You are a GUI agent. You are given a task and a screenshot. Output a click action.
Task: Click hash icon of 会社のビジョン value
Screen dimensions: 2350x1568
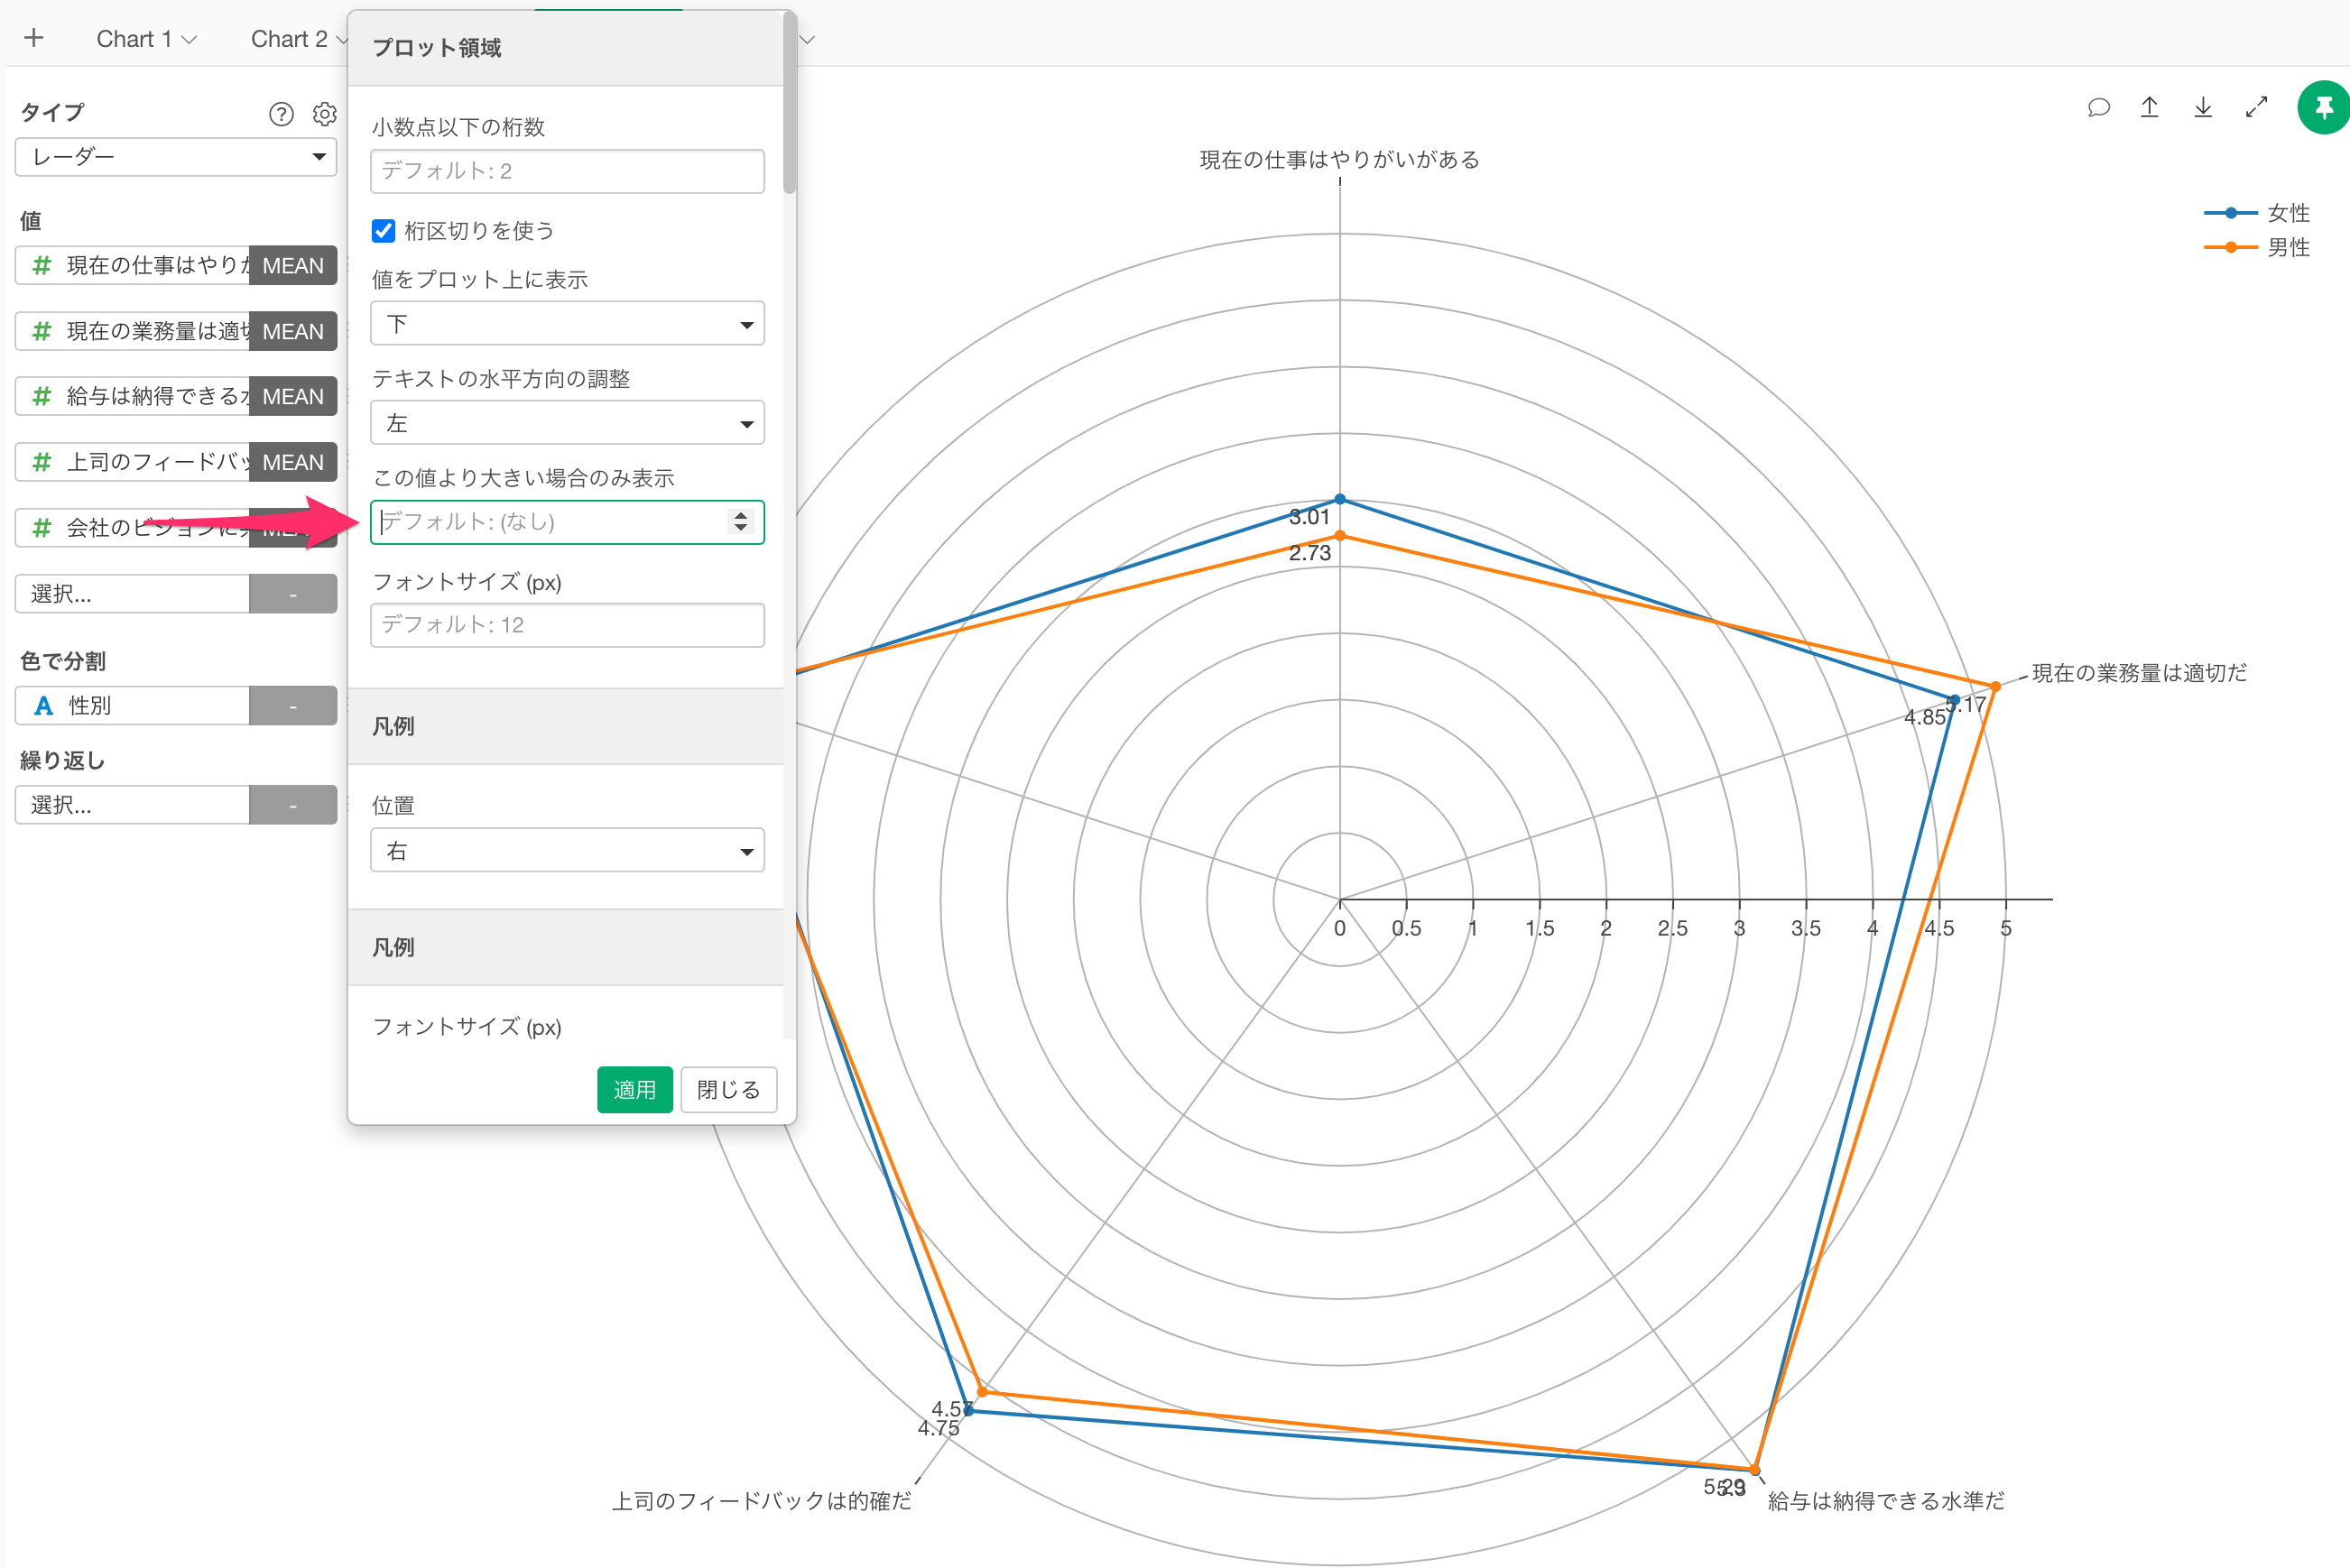(x=41, y=528)
